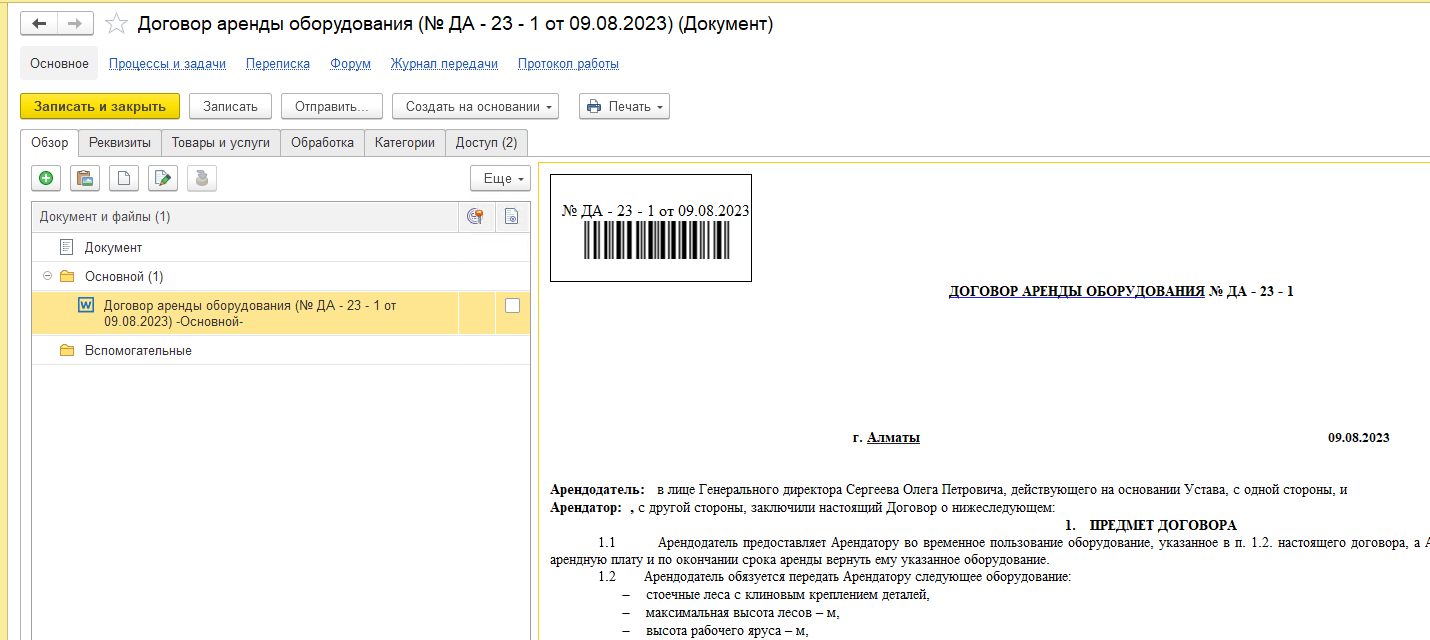Go back using the left arrow button
1430x640 pixels.
(39, 24)
